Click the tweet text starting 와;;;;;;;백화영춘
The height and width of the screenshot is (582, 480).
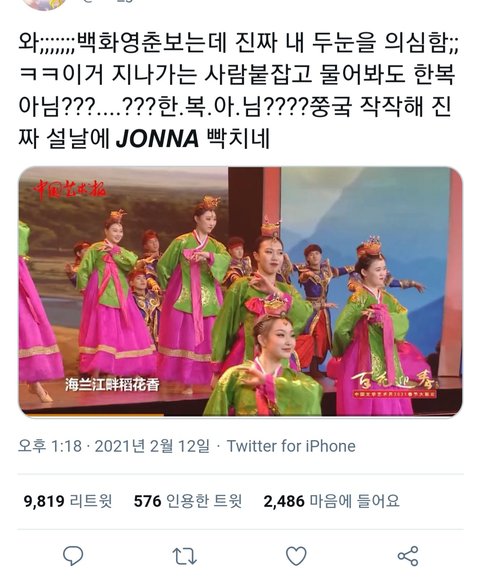click(240, 91)
